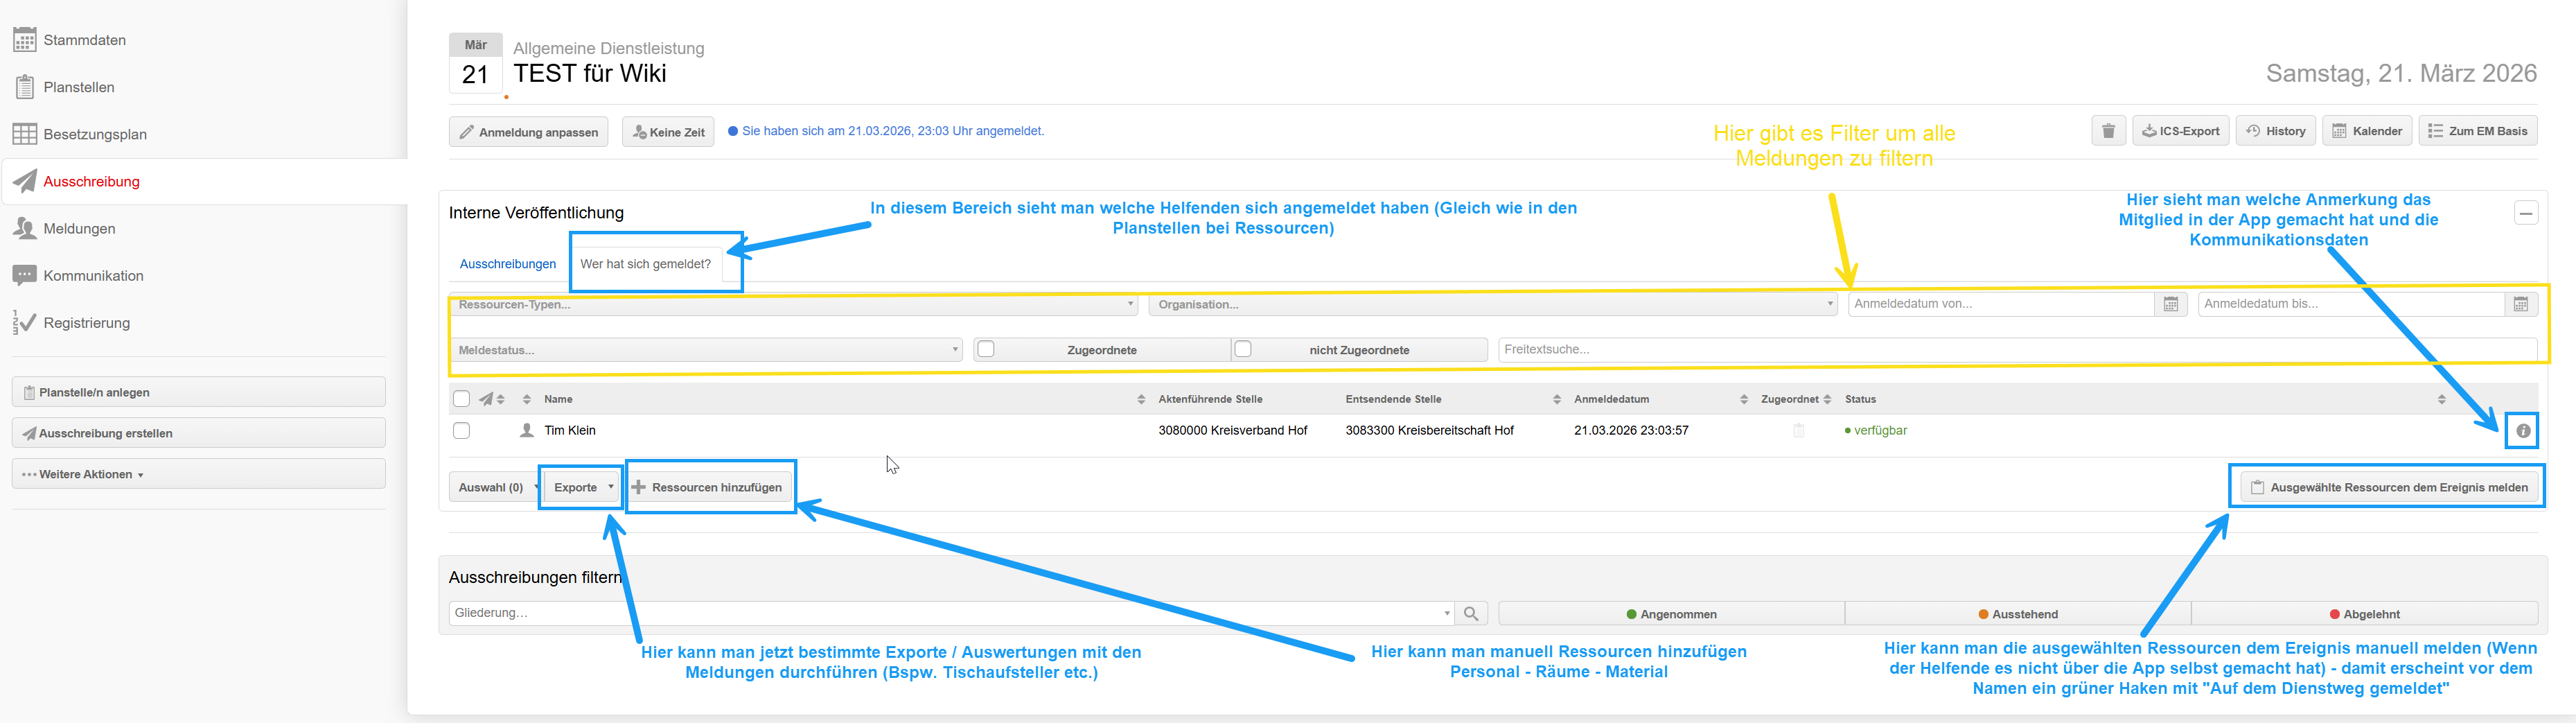Screen dimensions: 2576x723
Task: Open info icon for Tim Klein
Action: click(x=2523, y=431)
